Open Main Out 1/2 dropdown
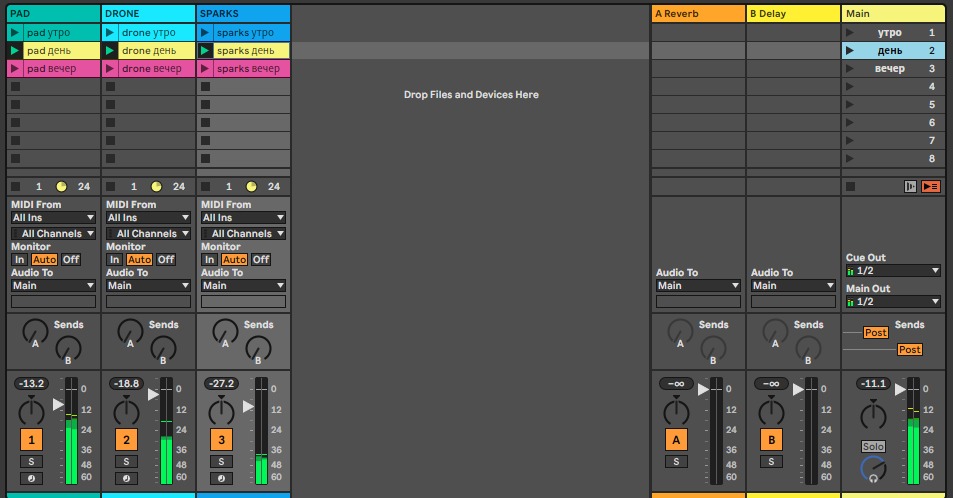Screen dimensions: 953x498 [893, 302]
